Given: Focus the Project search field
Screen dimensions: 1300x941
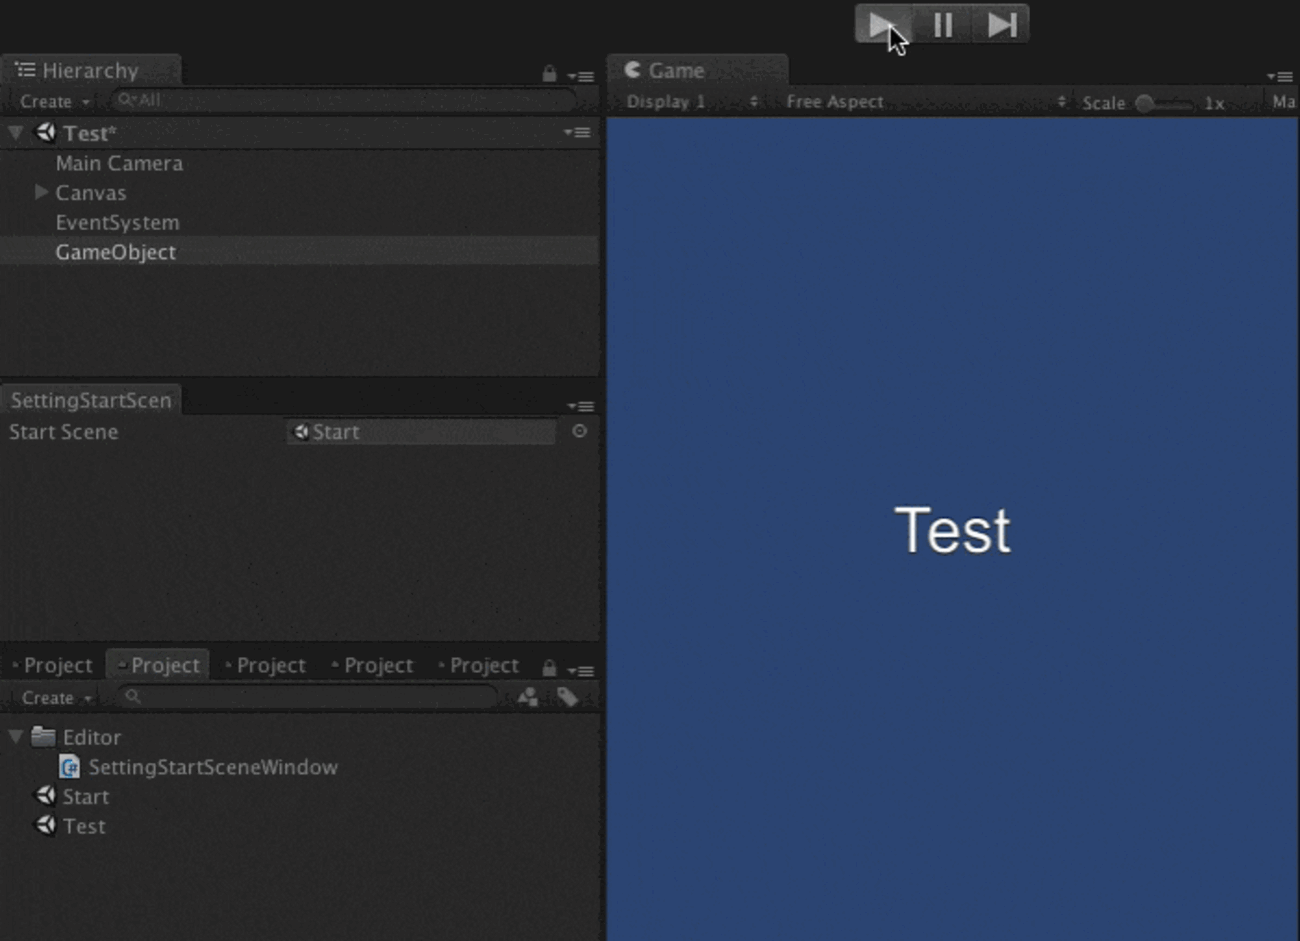Looking at the screenshot, I should [x=307, y=697].
